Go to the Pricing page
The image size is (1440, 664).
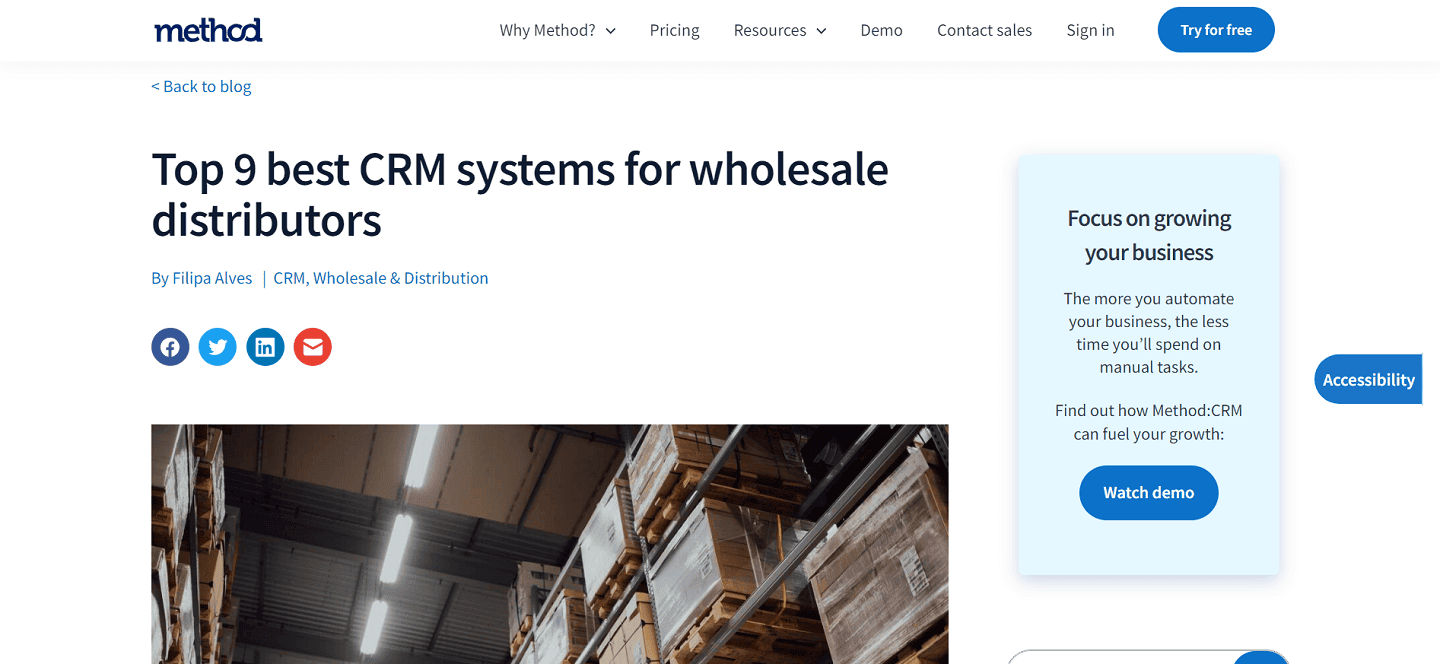point(674,30)
